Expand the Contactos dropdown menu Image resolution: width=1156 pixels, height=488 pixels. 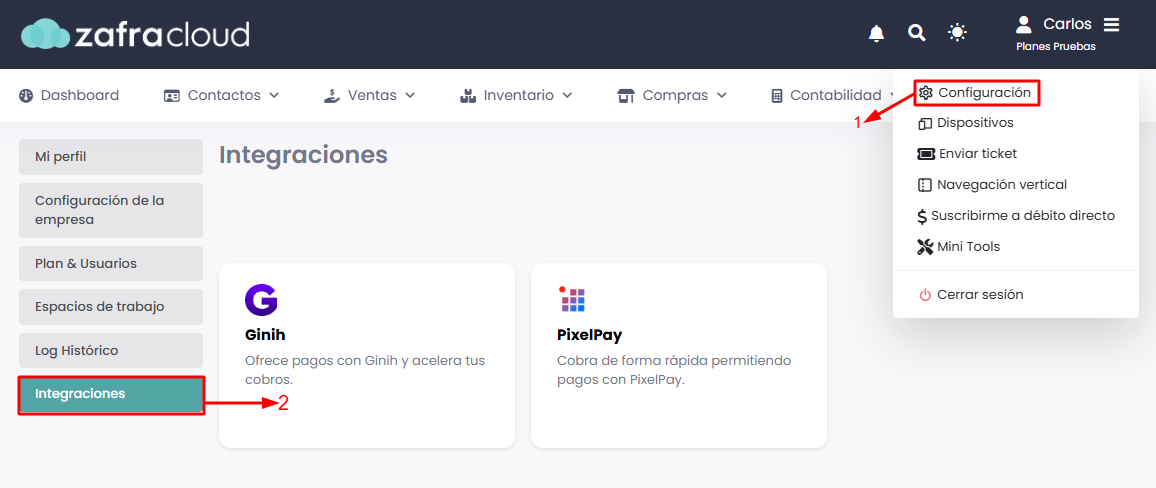(x=221, y=96)
